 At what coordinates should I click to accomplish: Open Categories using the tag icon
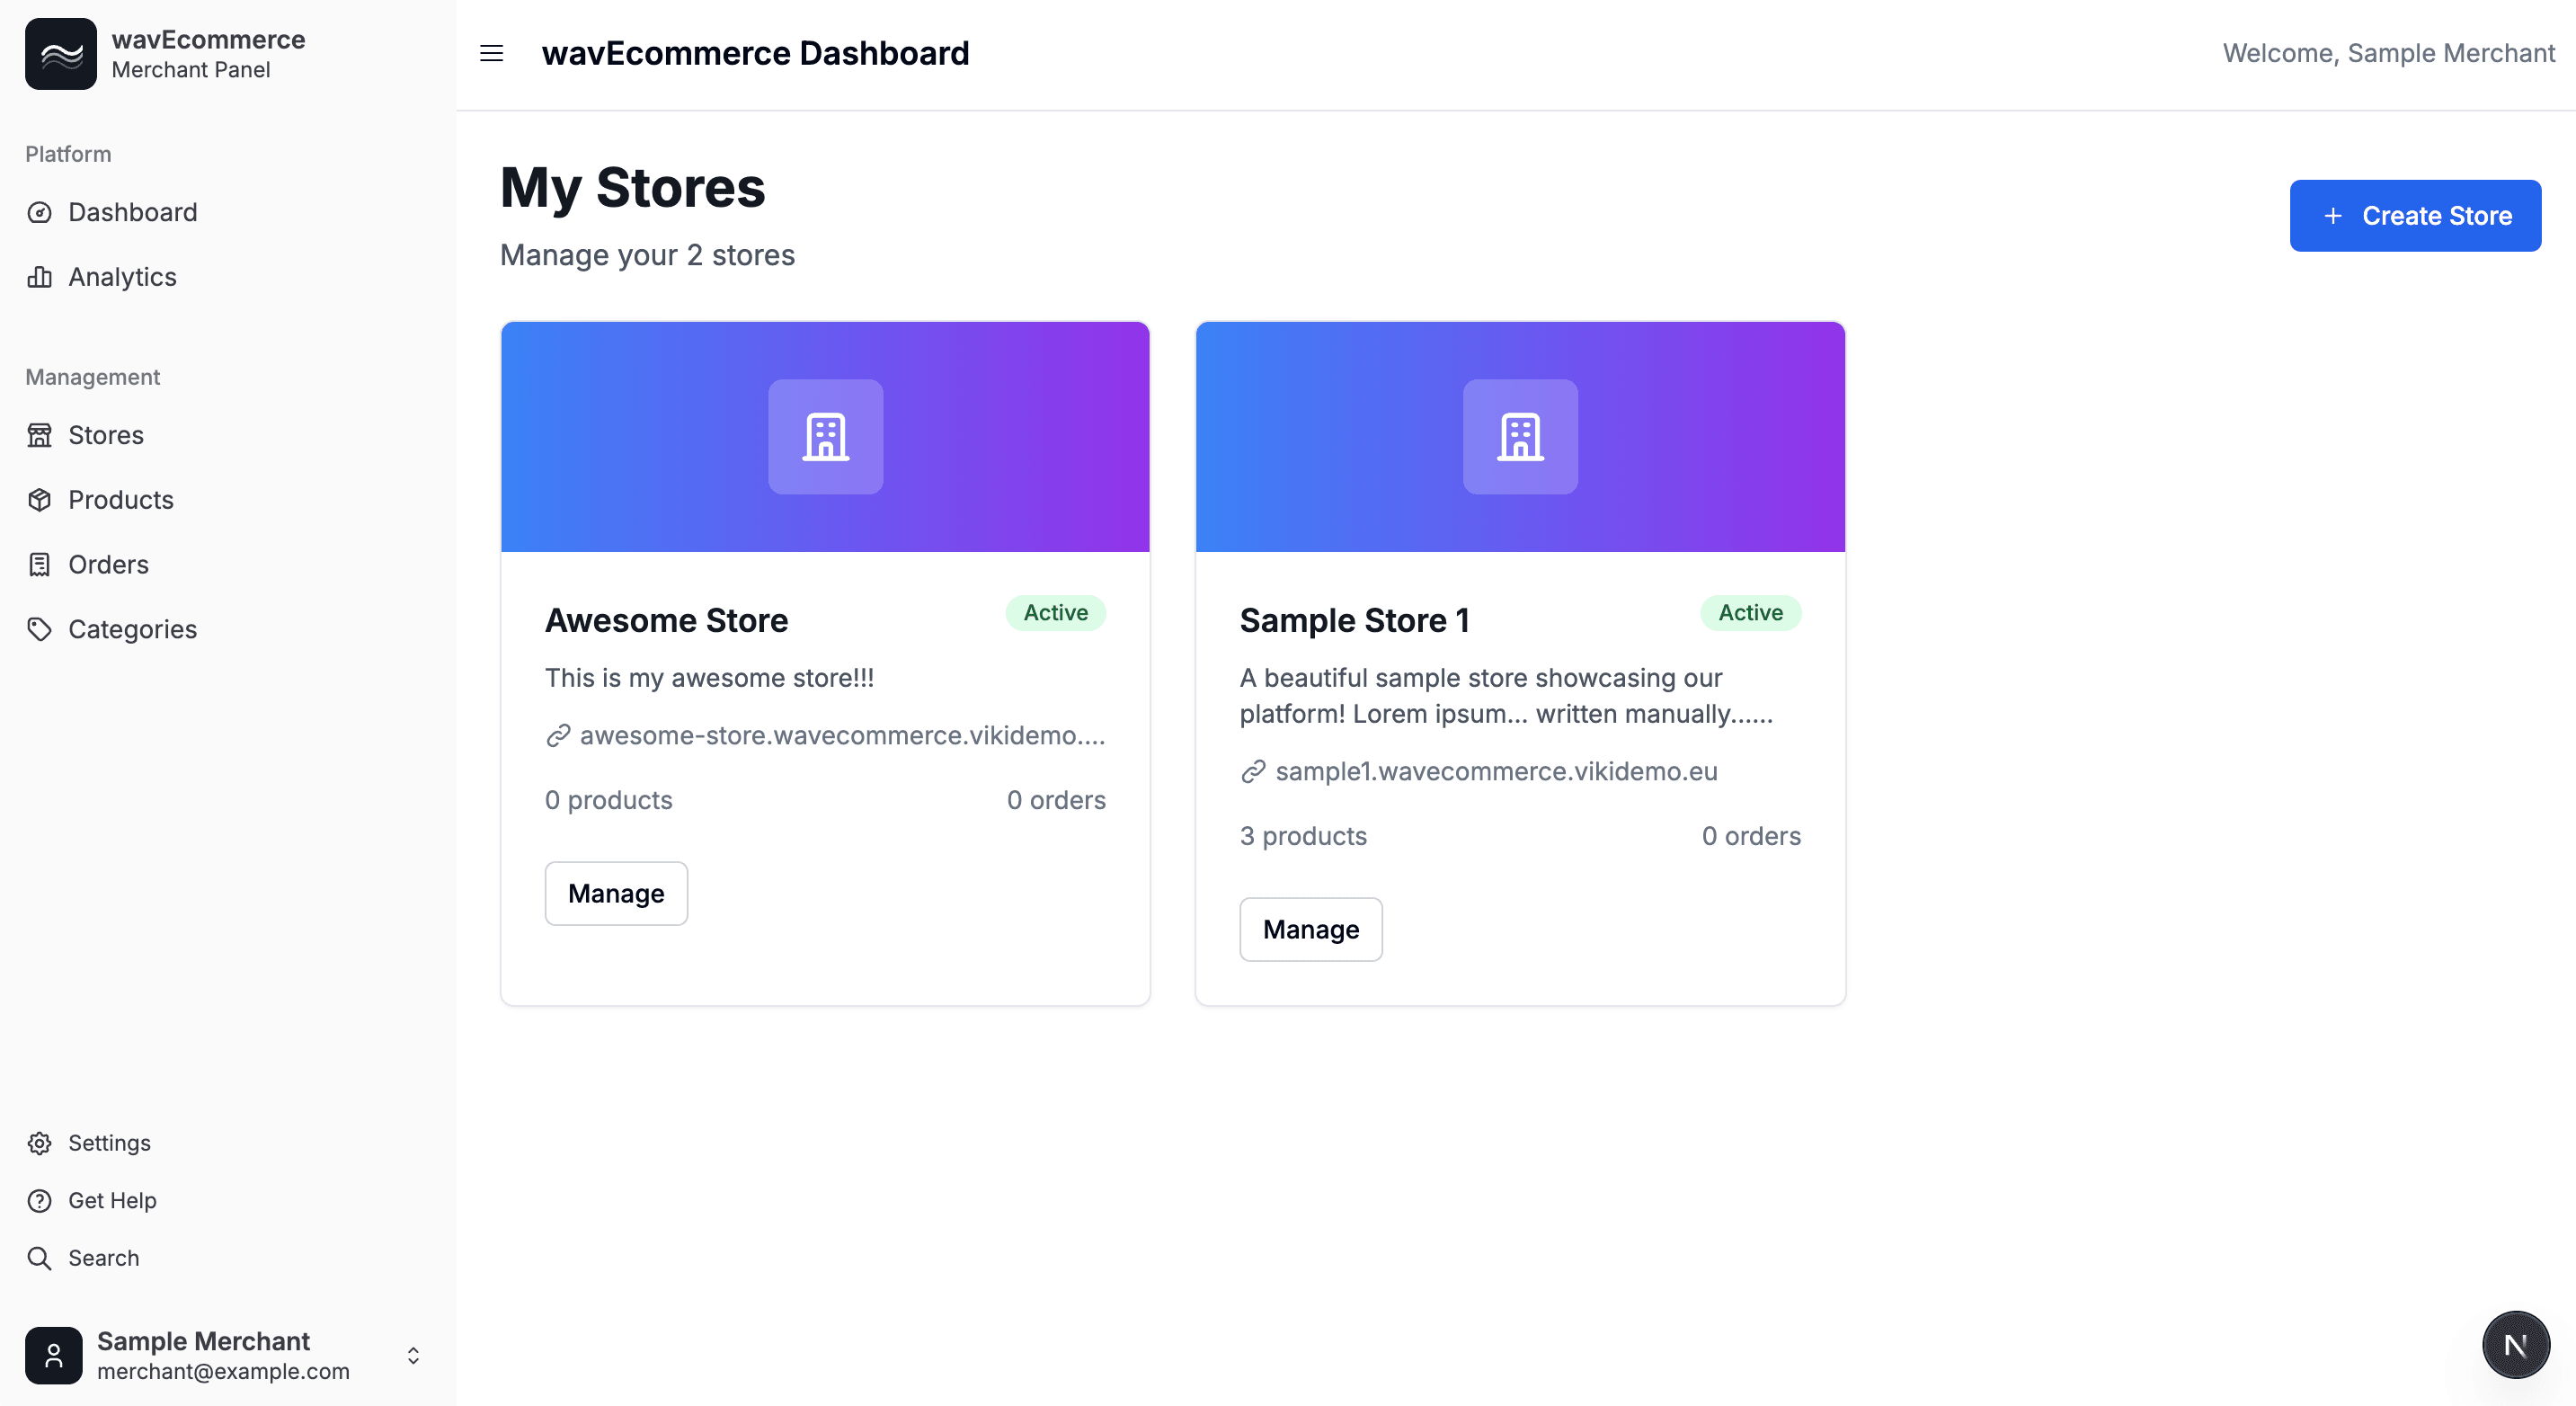pos(40,629)
